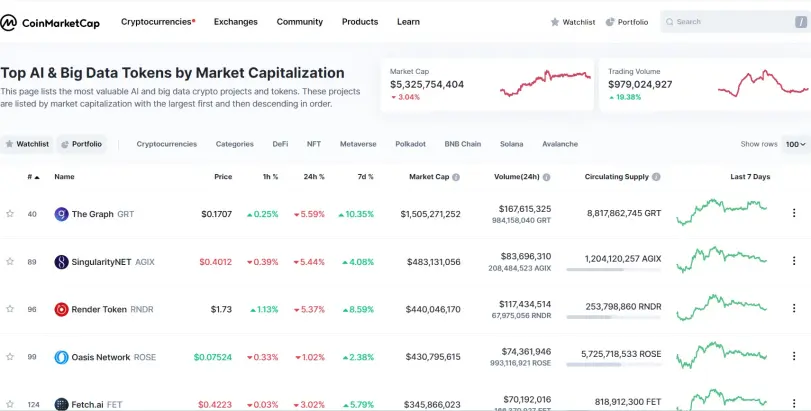The height and width of the screenshot is (411, 811).
Task: Open the Market Cap info icon
Action: pos(456,177)
